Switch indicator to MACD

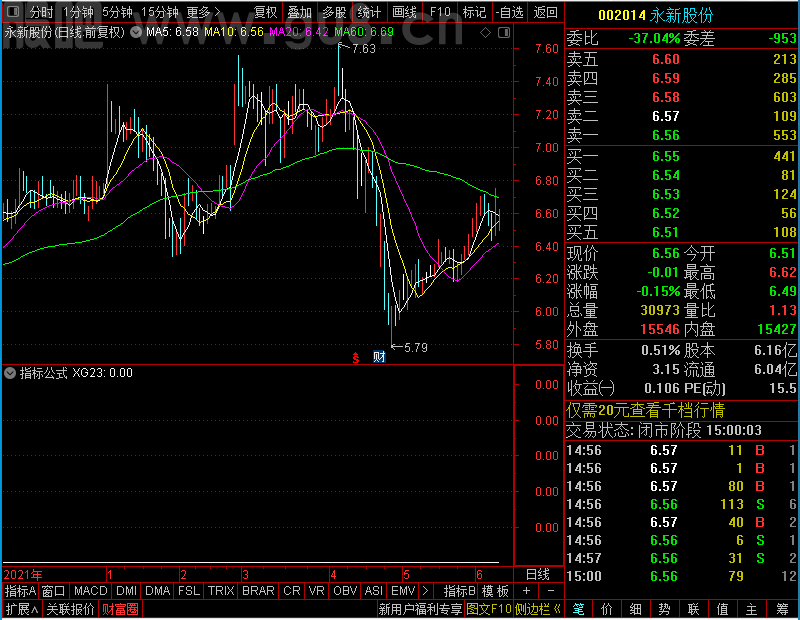click(90, 591)
